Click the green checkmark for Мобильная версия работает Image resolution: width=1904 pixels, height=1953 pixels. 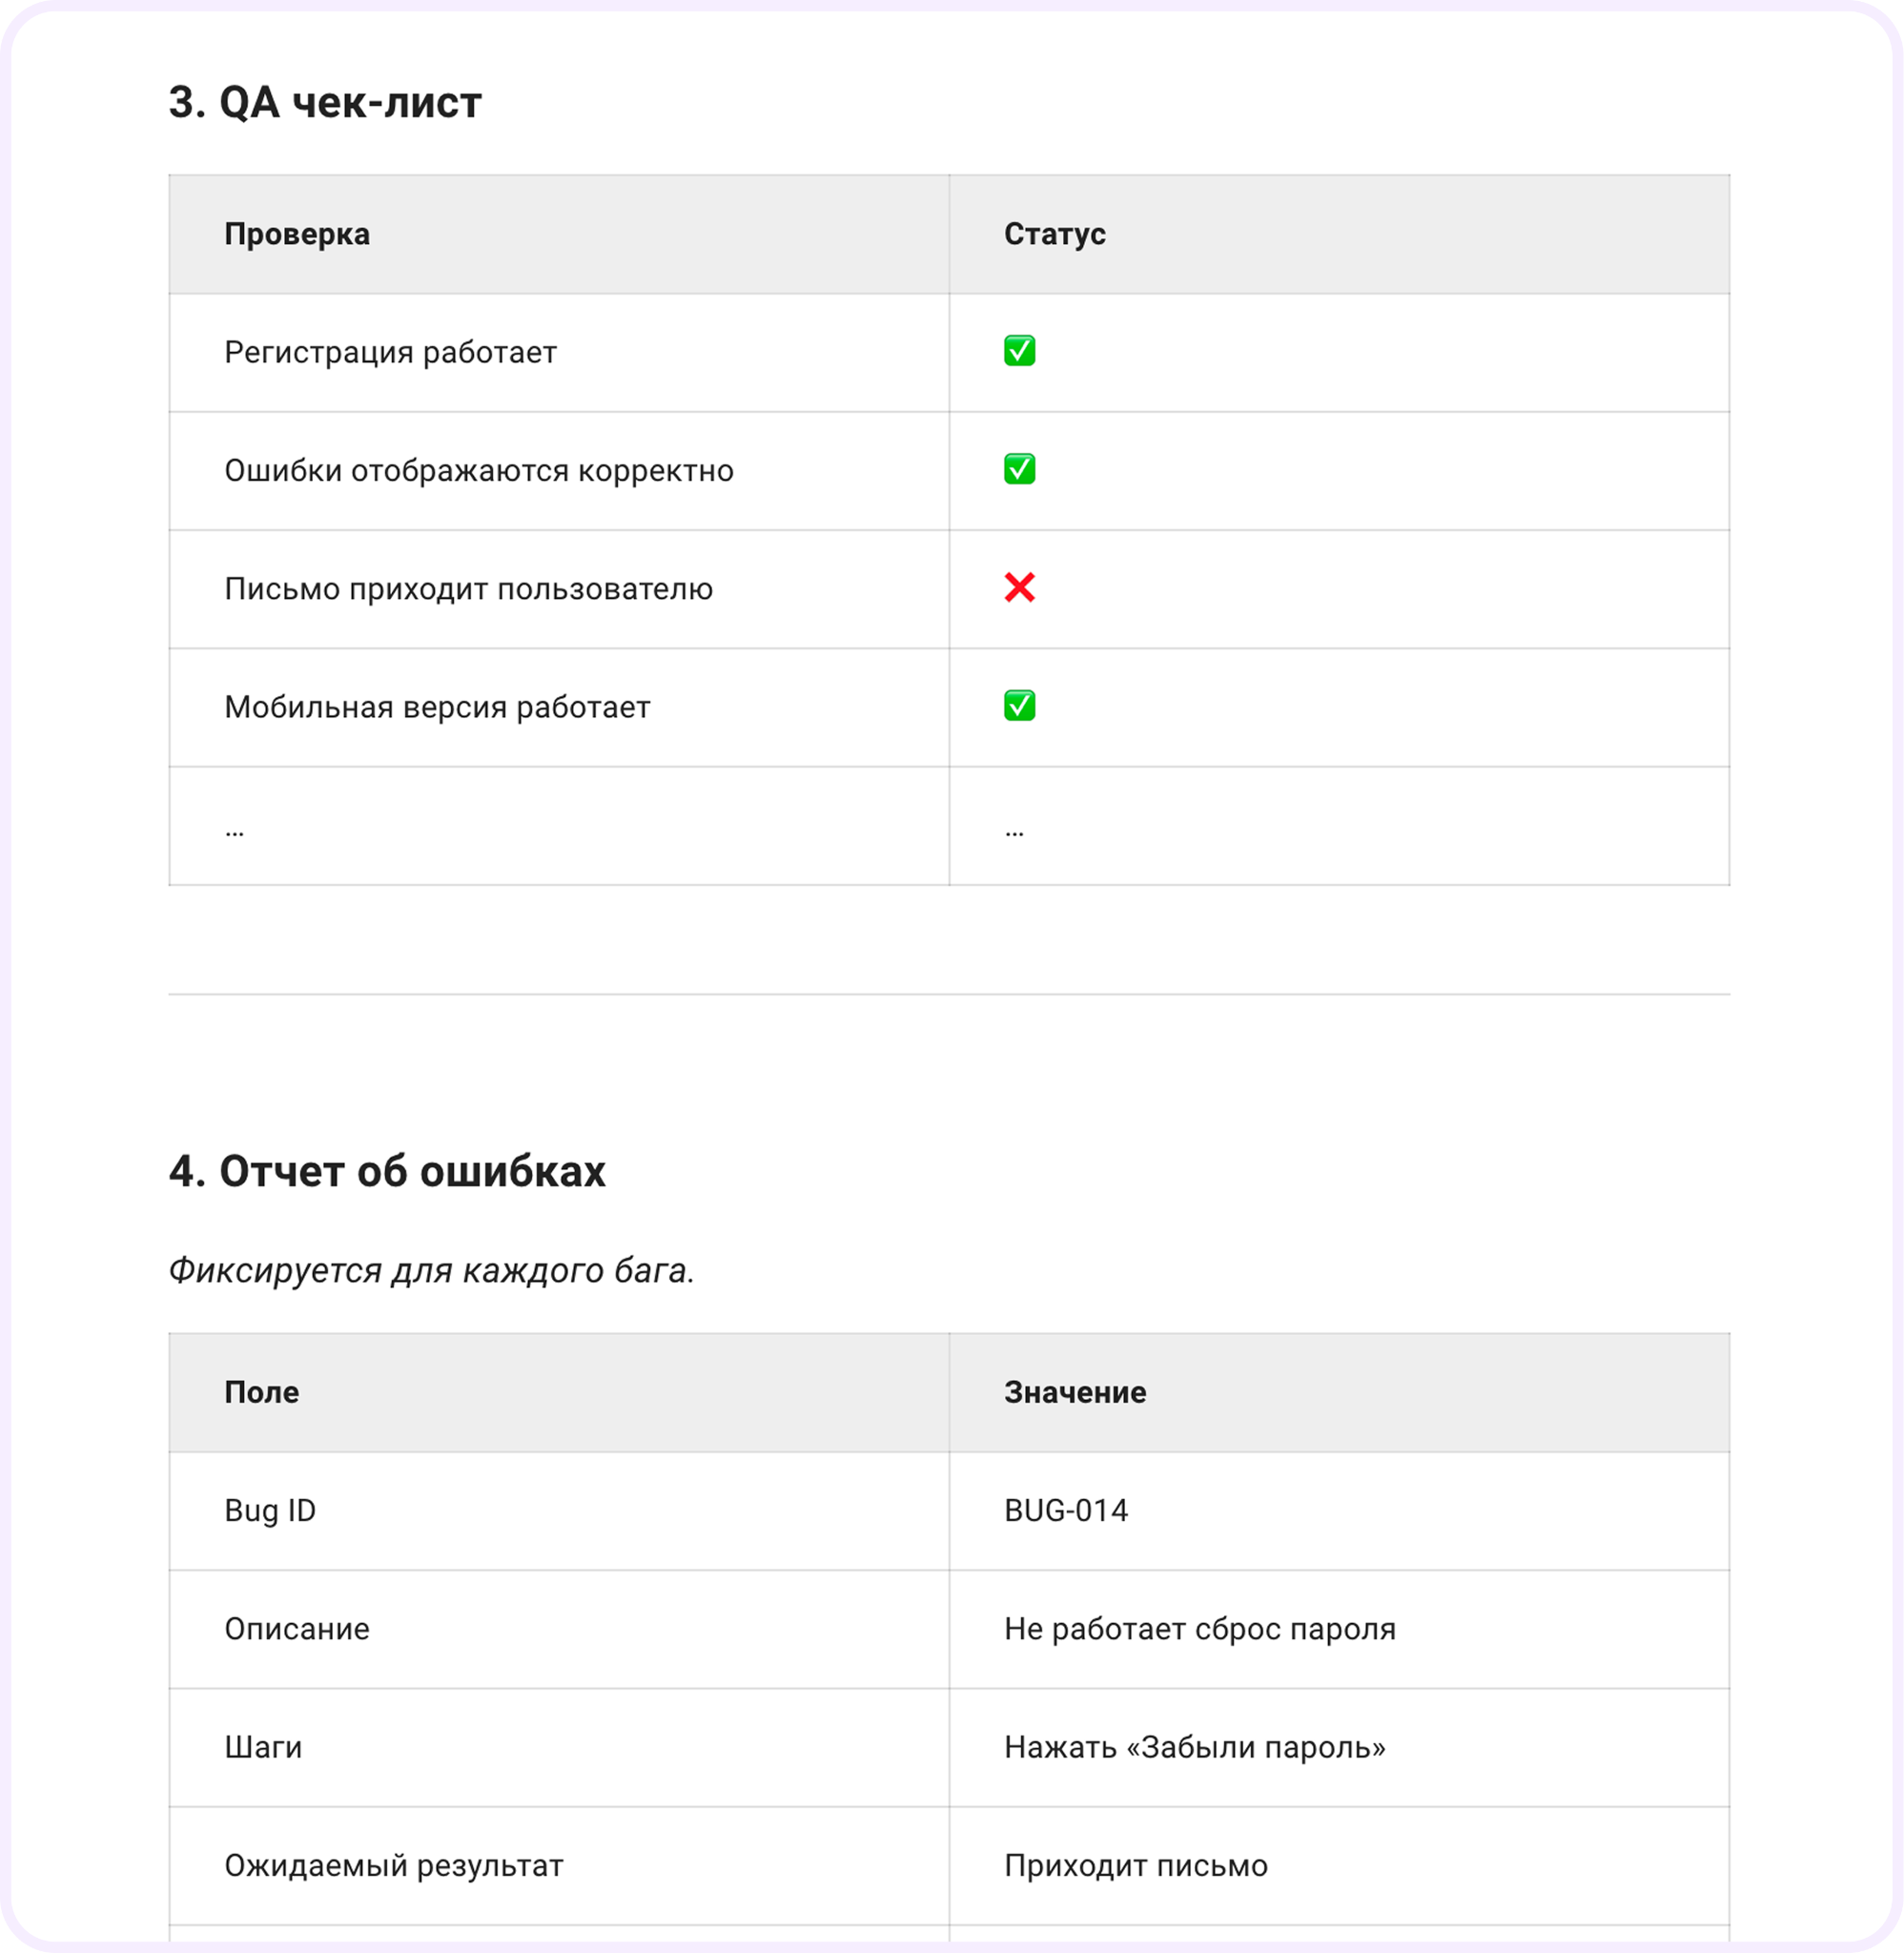(x=1019, y=706)
